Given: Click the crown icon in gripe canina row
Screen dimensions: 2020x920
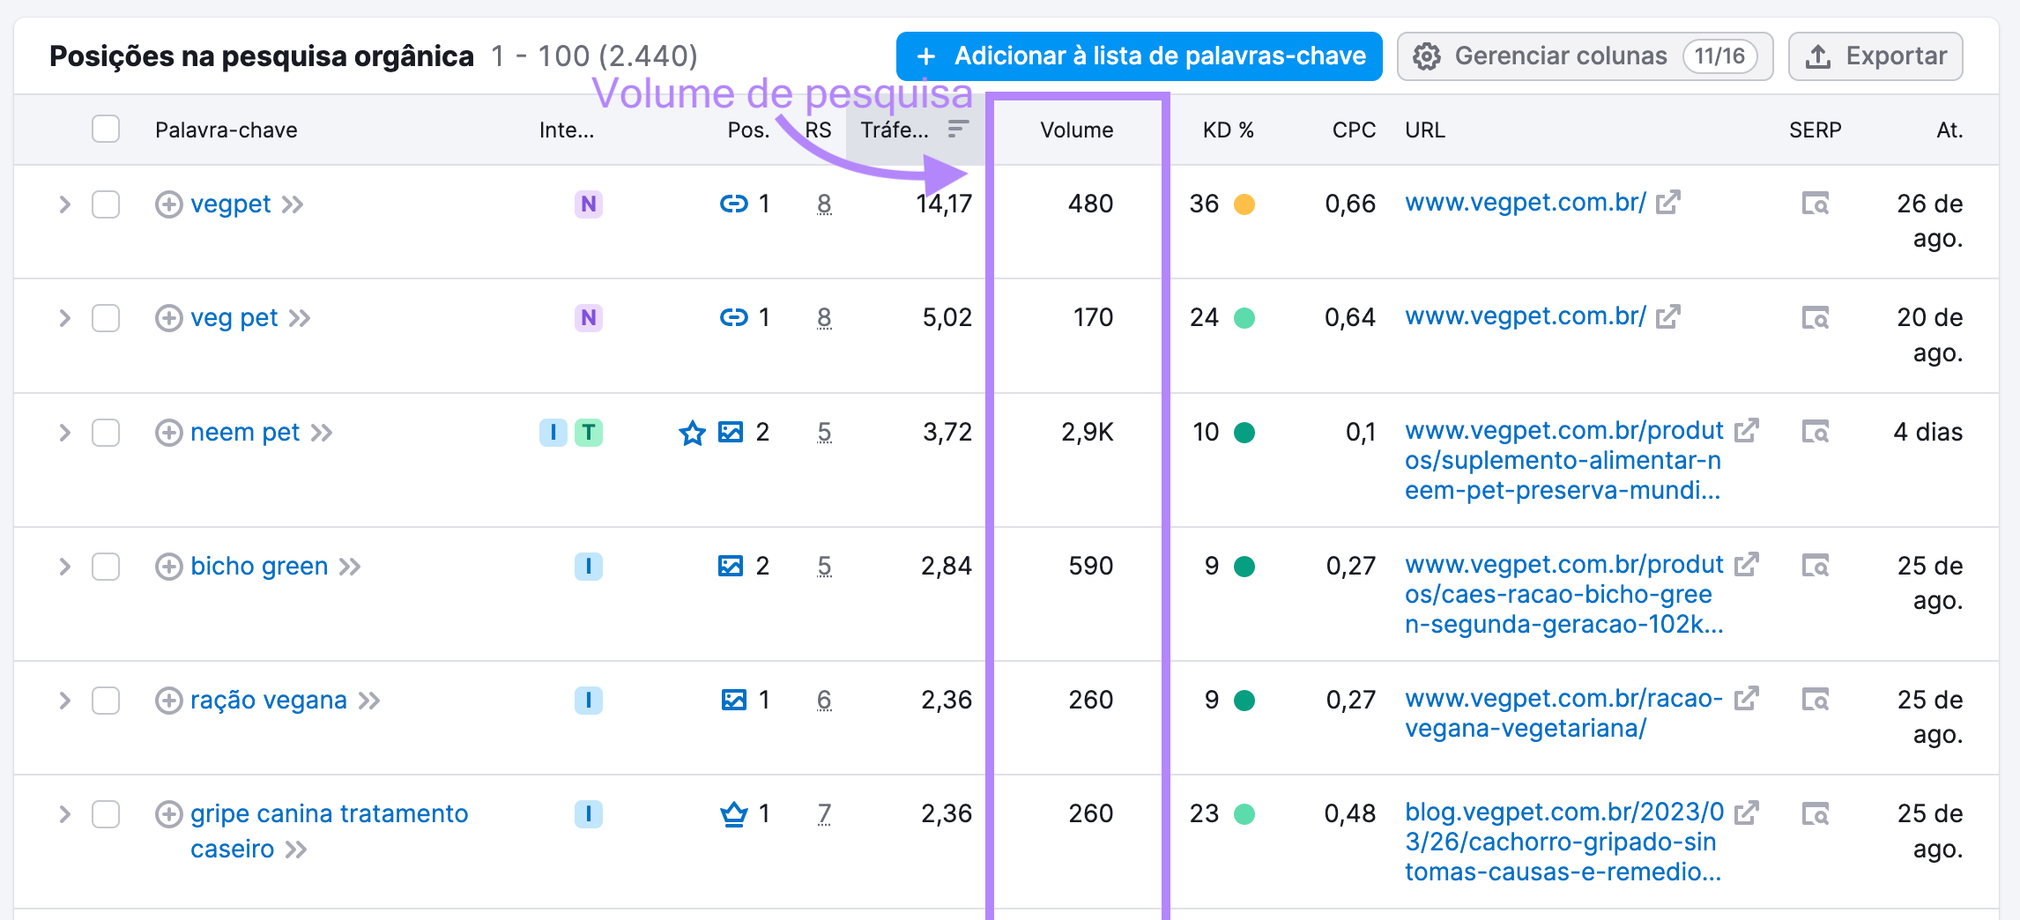Looking at the screenshot, I should click(x=734, y=814).
